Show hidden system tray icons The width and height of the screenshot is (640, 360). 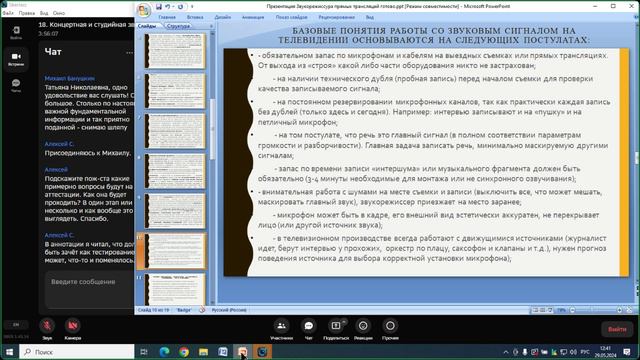point(506,352)
